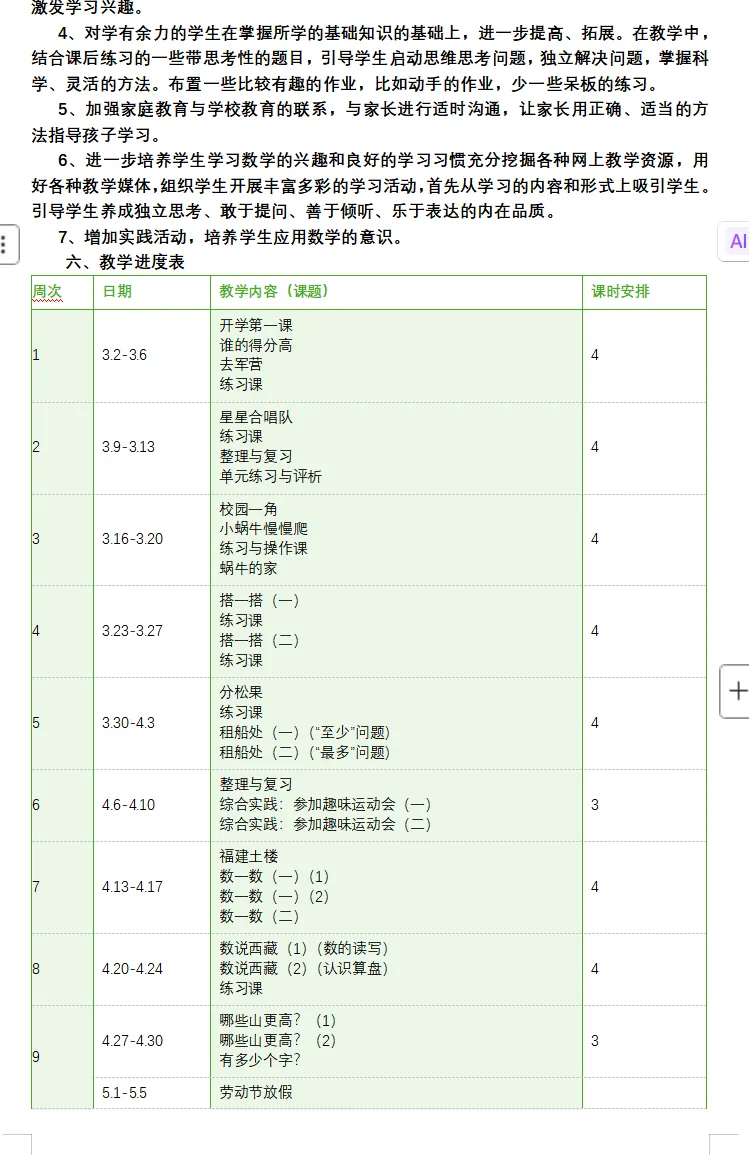Click the line 哪些山更高？(1)
The image size is (749, 1155).
coord(278,1021)
